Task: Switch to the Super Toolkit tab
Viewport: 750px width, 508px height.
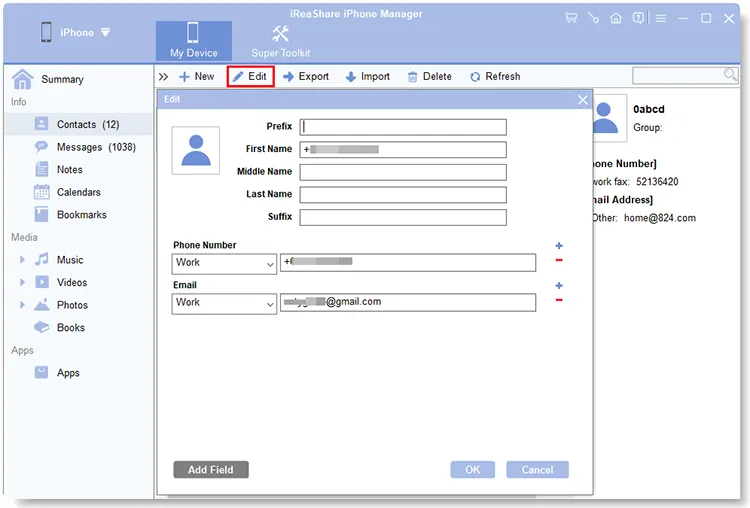Action: (x=281, y=41)
